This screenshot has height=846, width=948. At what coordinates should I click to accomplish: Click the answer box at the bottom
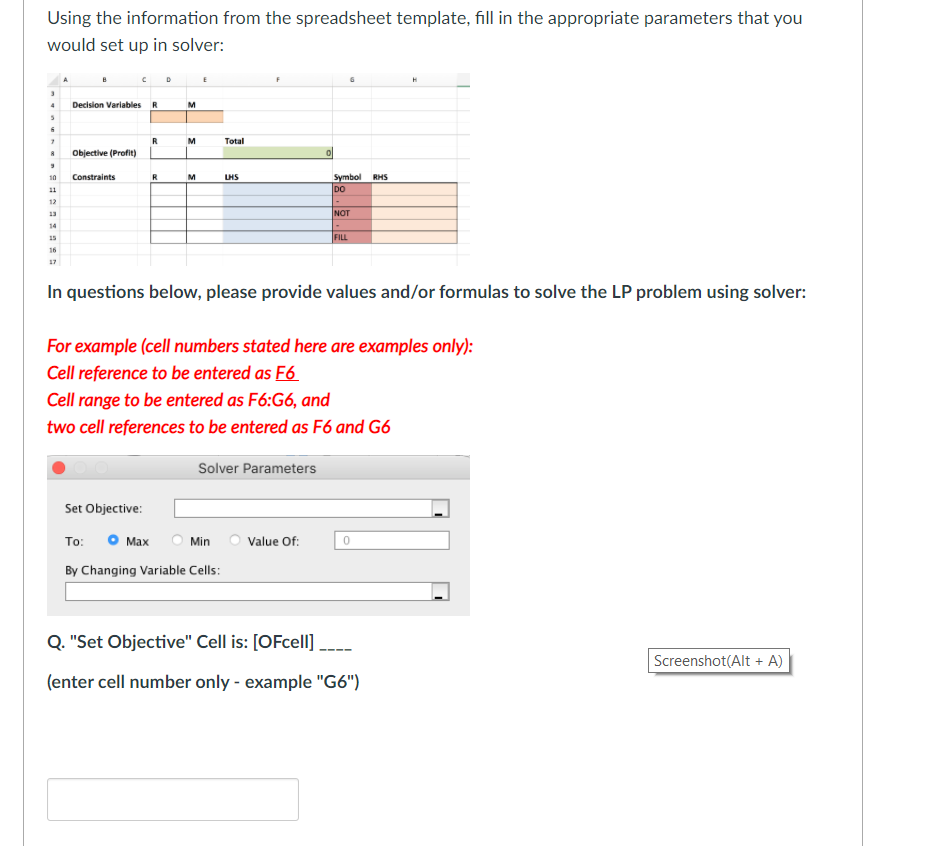click(x=172, y=799)
